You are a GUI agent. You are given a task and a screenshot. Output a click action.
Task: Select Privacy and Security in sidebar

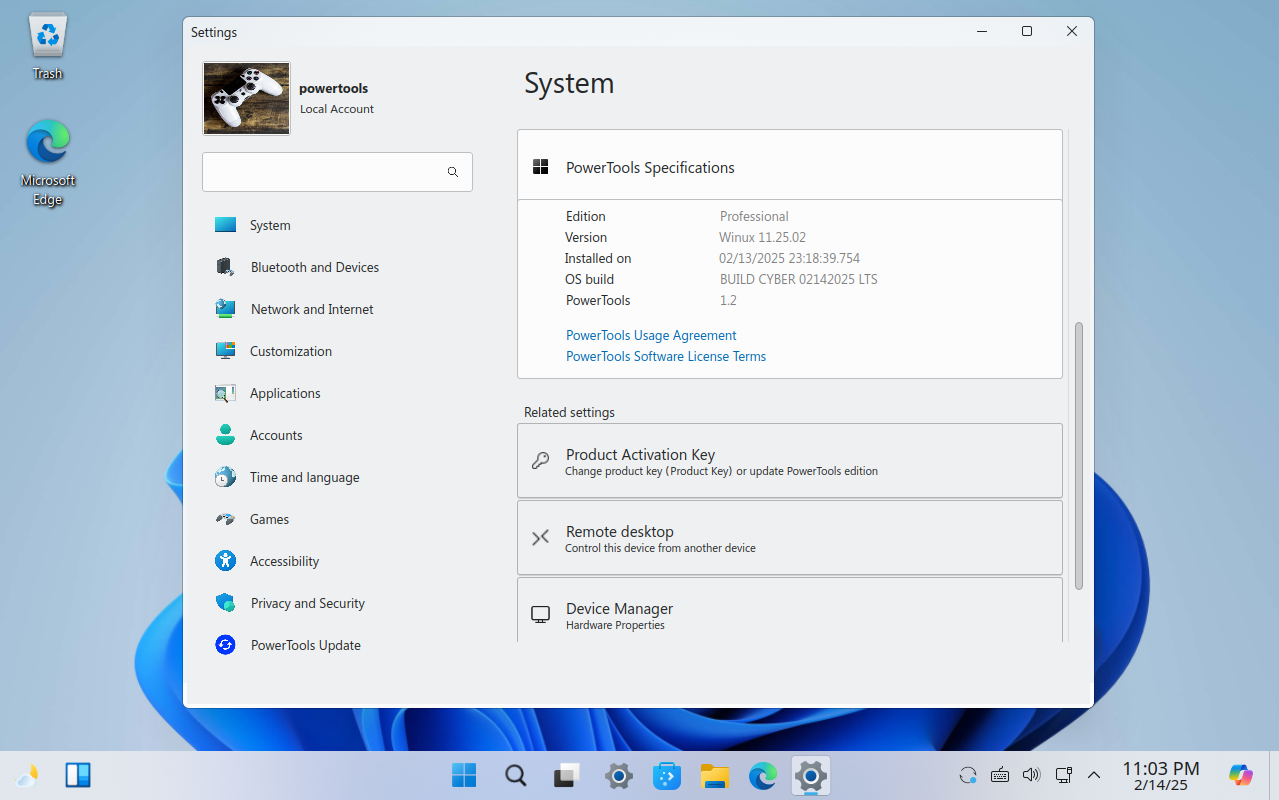point(337,603)
